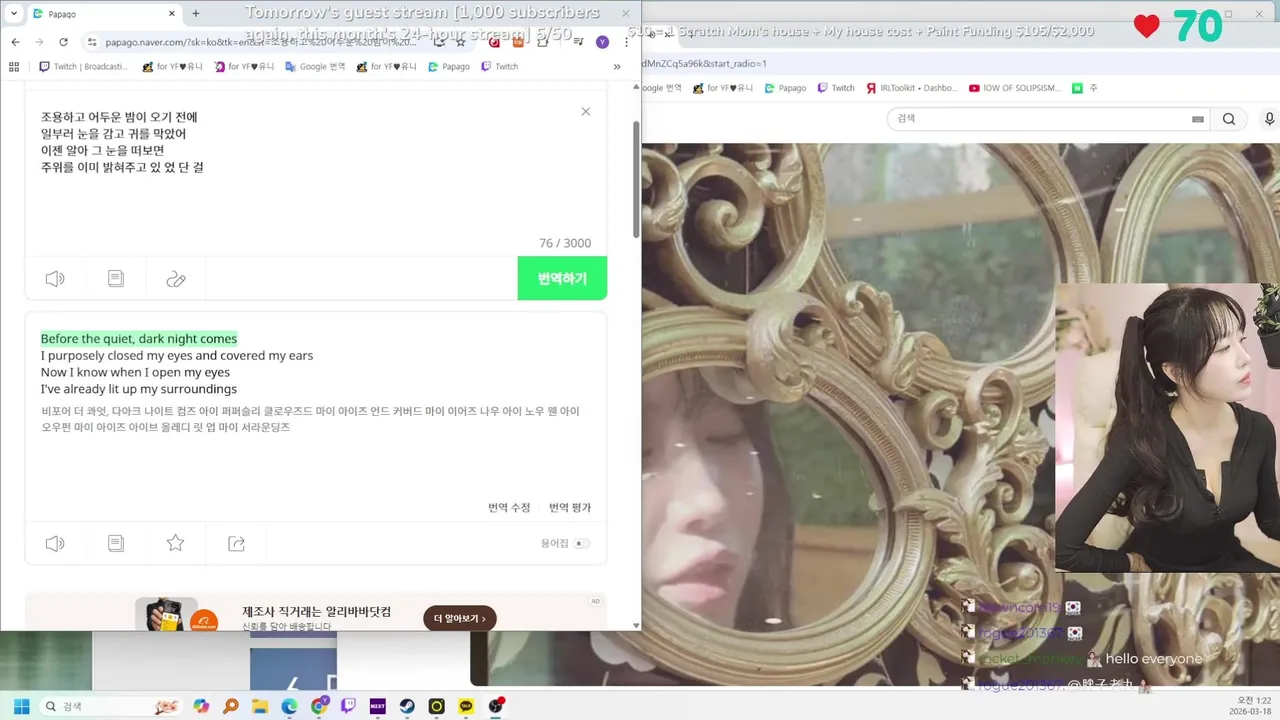Open the site info icon in address bar
This screenshot has width=1280, height=720.
coord(92,42)
